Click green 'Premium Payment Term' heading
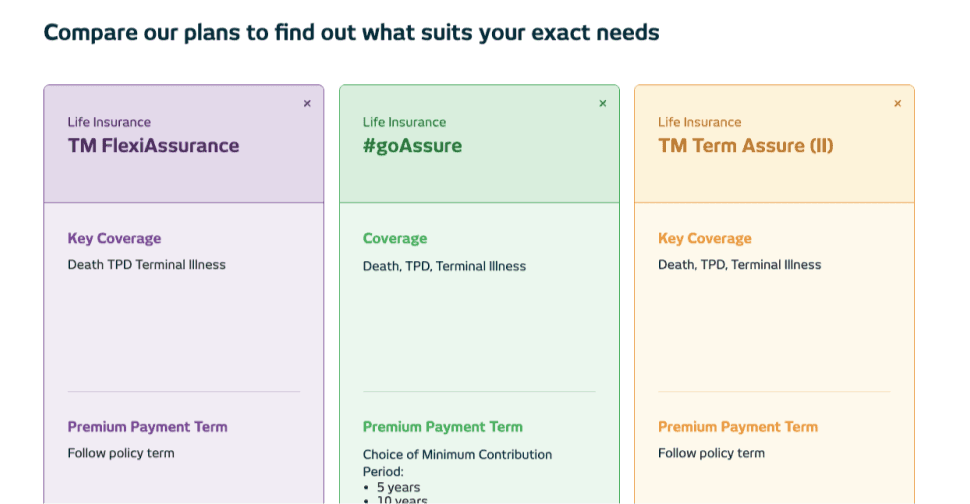 point(442,427)
